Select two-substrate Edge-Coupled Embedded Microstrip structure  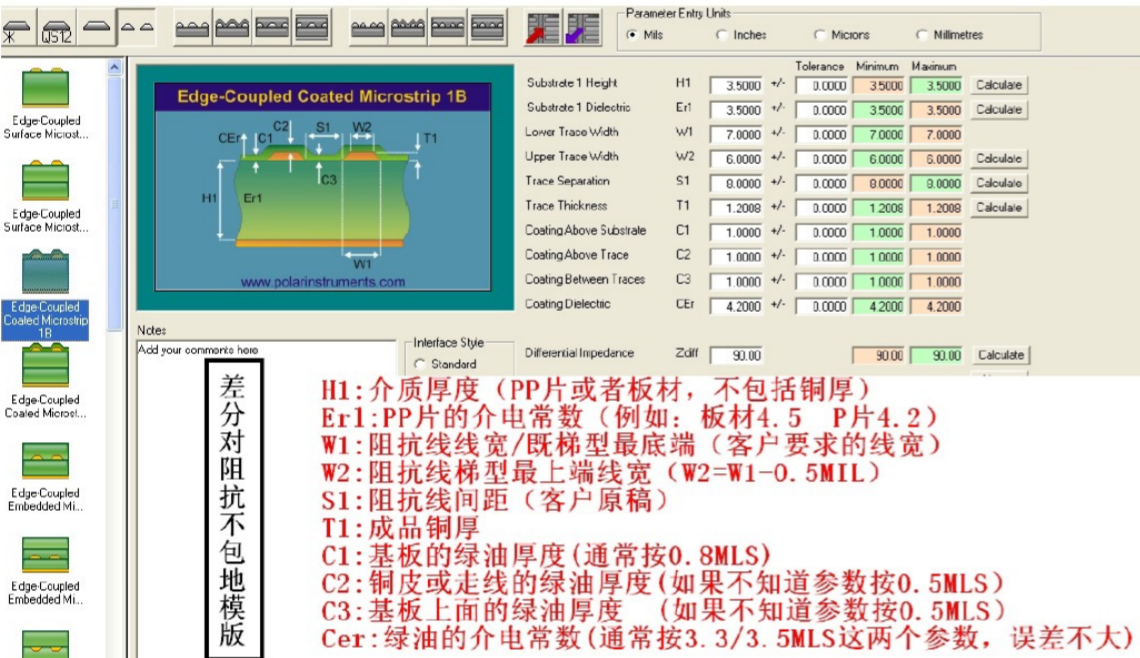pyautogui.click(x=45, y=570)
